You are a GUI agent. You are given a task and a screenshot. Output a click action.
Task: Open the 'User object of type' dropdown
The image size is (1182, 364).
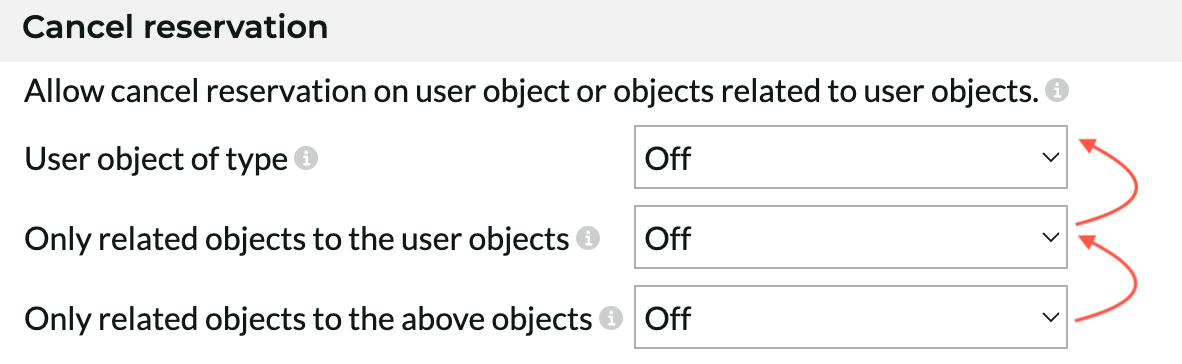(851, 157)
